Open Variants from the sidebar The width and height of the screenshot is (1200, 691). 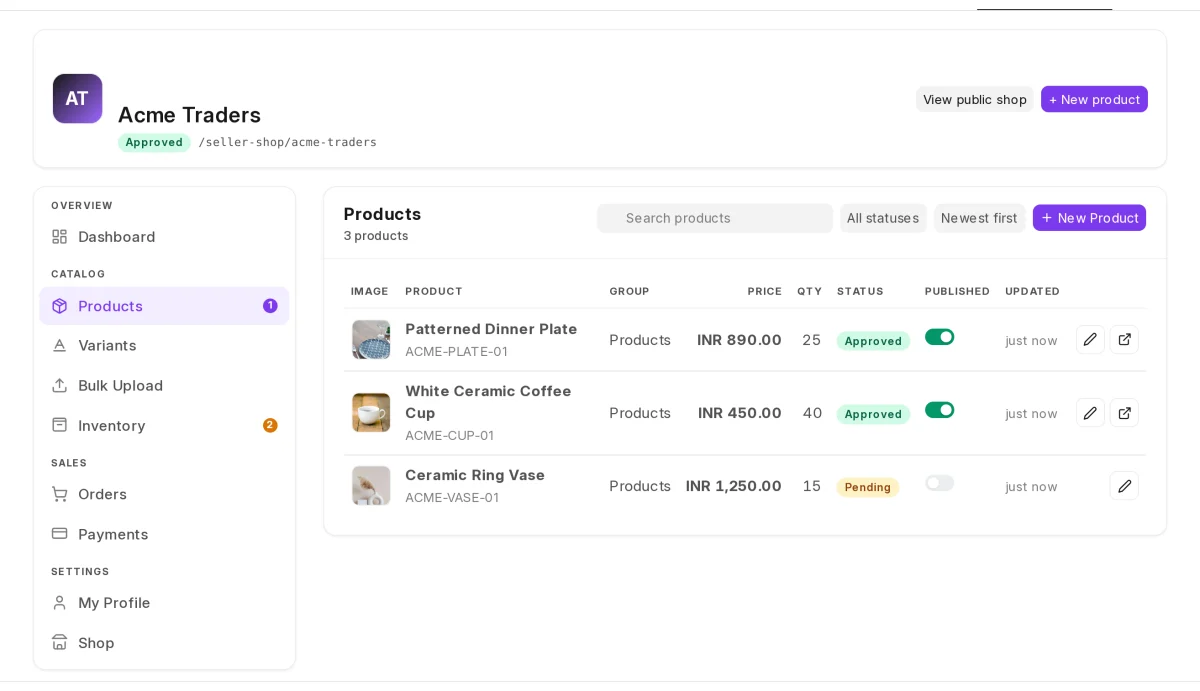click(164, 345)
